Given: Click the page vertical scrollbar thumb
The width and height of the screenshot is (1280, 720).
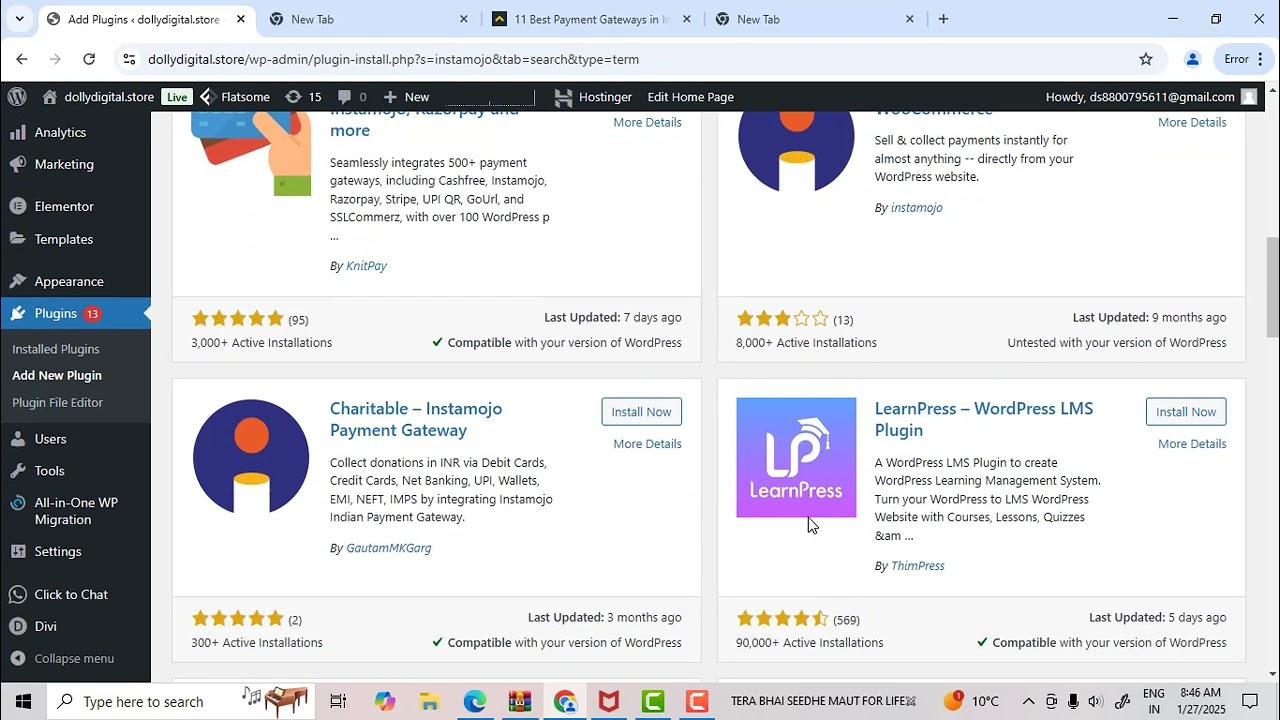Looking at the screenshot, I should [1272, 287].
